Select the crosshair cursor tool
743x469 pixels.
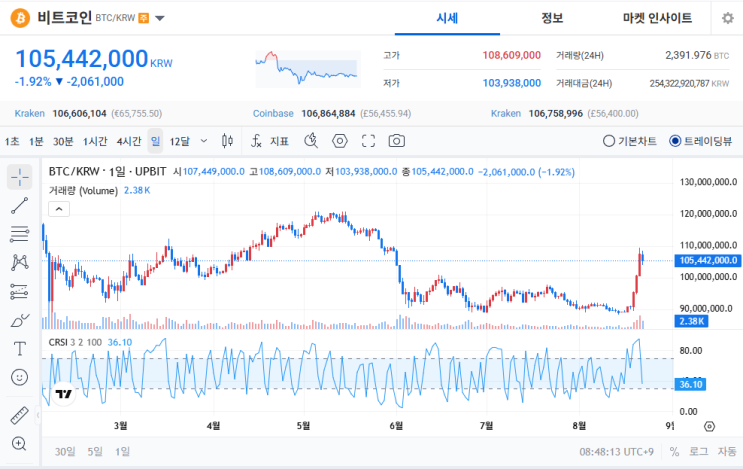pyautogui.click(x=19, y=177)
